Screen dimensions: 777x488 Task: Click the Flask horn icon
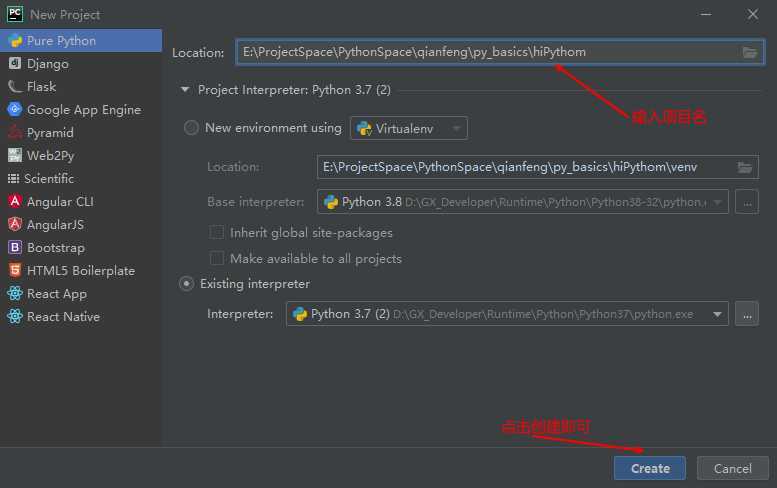tap(15, 87)
